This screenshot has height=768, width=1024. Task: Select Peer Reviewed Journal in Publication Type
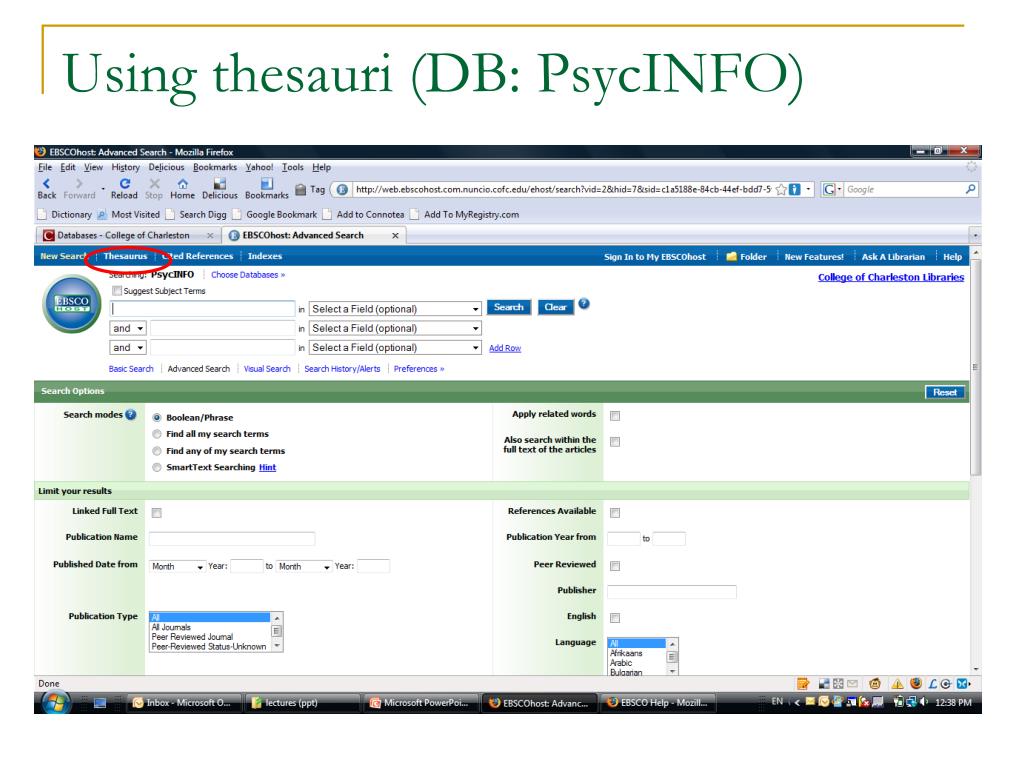click(x=192, y=637)
